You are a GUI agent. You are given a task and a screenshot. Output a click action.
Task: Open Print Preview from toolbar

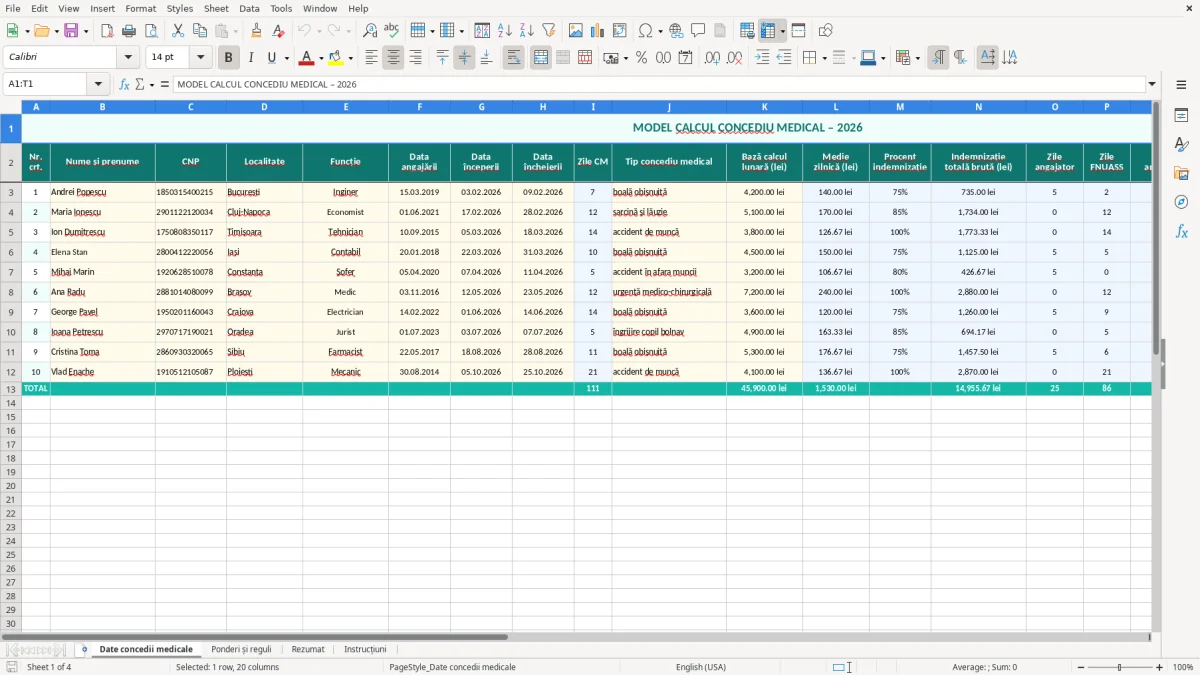(x=151, y=31)
